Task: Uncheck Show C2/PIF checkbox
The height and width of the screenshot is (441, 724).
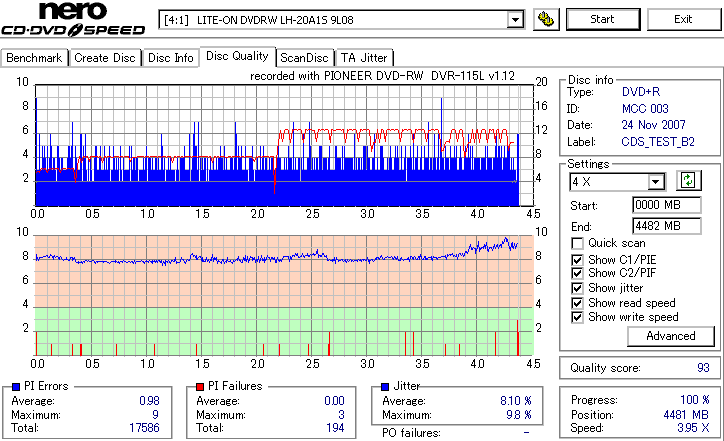Action: 577,273
